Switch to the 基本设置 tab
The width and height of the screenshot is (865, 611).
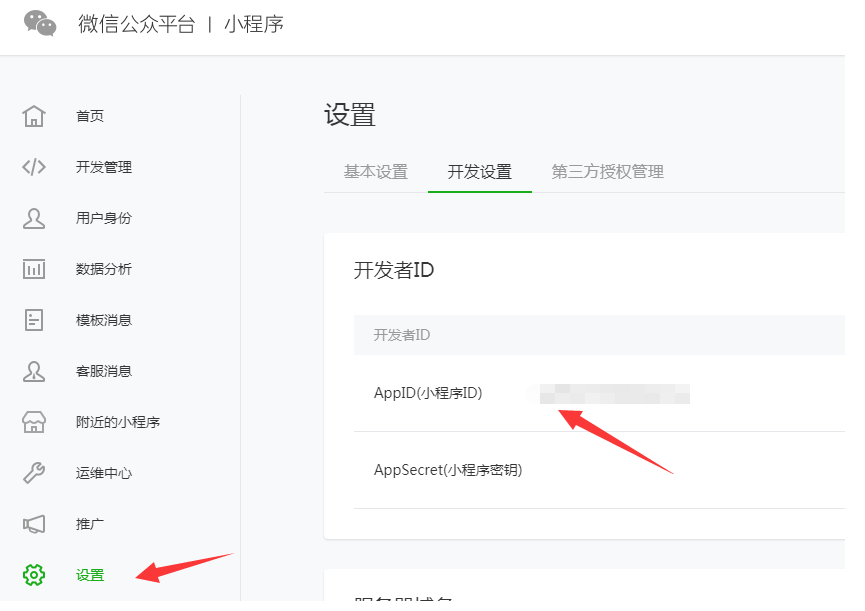[x=376, y=171]
